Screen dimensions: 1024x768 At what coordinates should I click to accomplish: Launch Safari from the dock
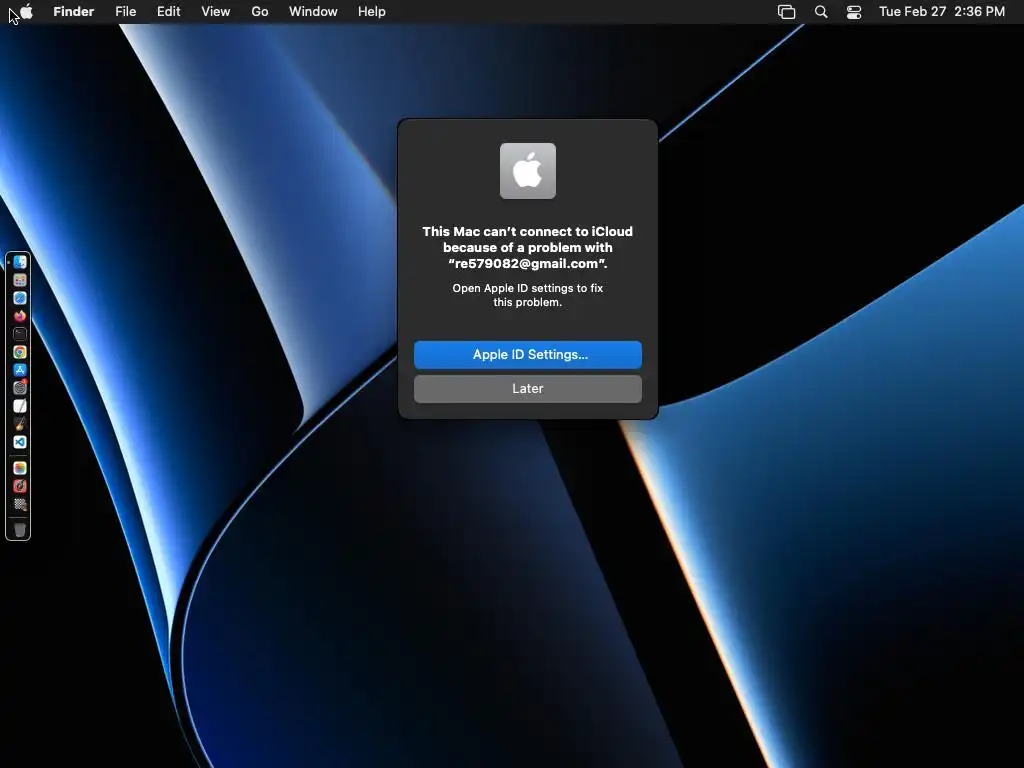pos(20,298)
